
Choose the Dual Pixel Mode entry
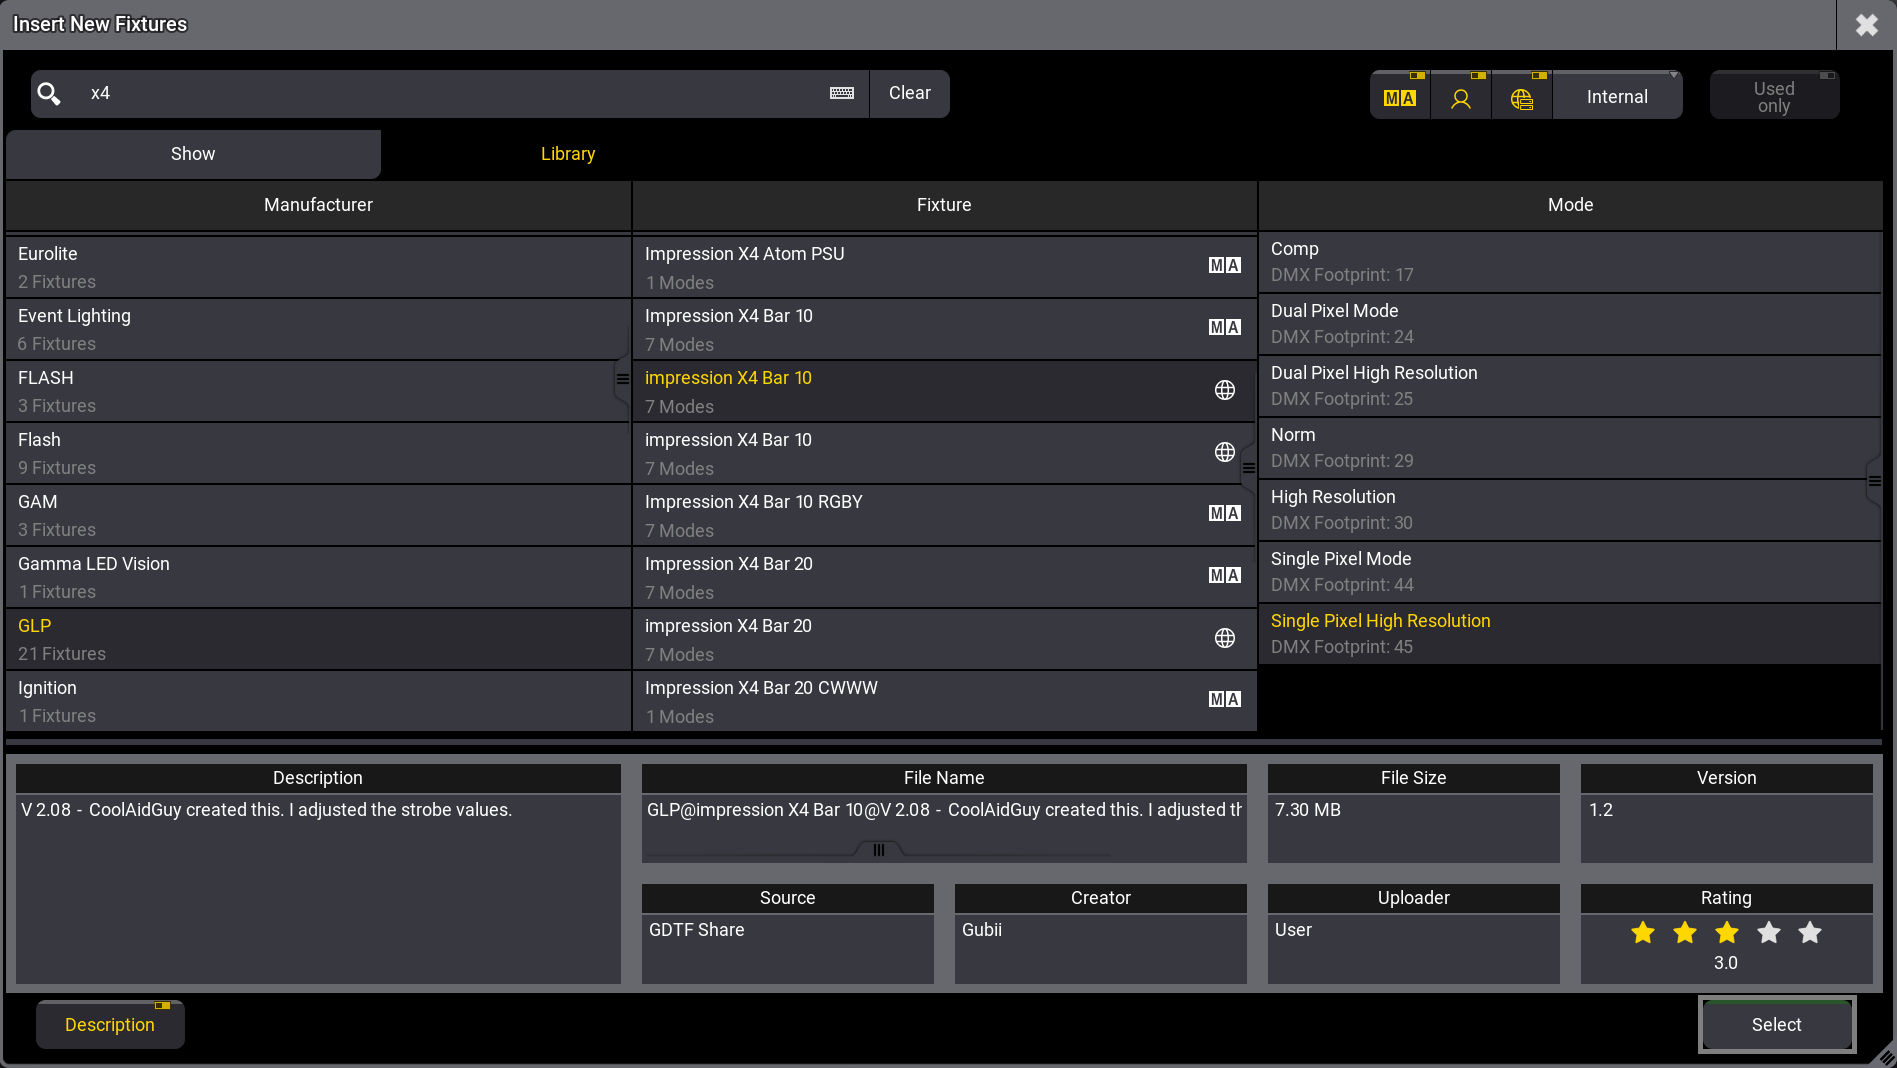pos(1569,324)
